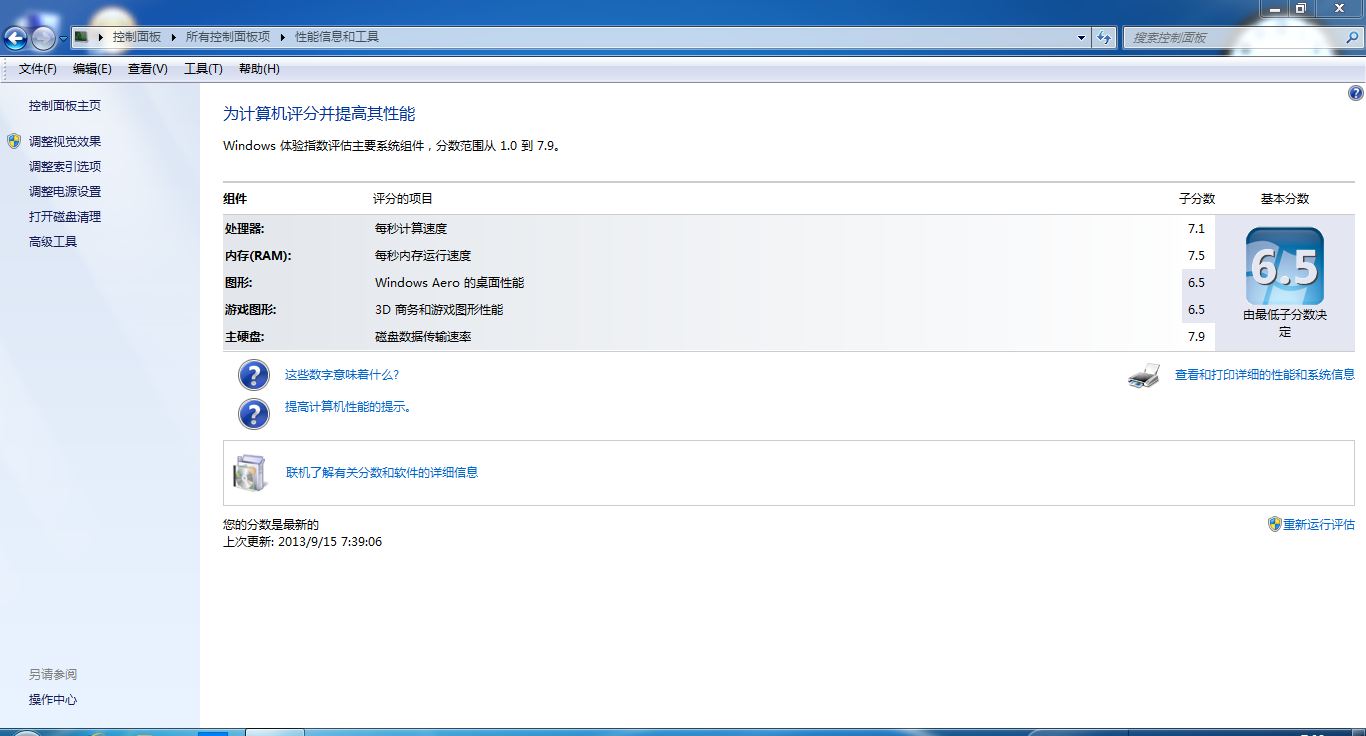The image size is (1366, 736).
Task: Click question icon beside 这些数字意味着什么
Action: [254, 375]
